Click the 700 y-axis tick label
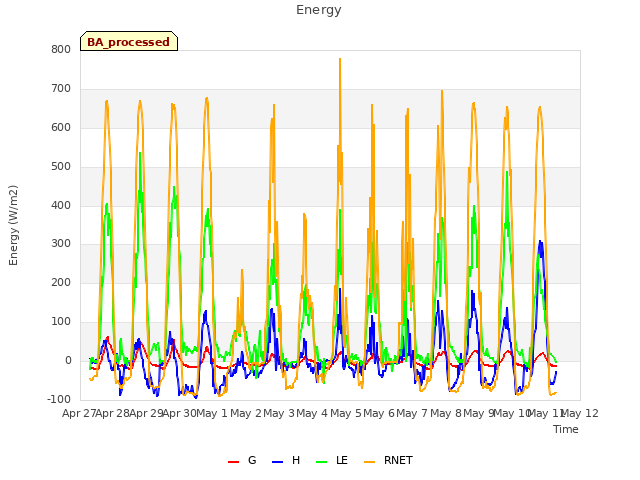 (x=61, y=89)
